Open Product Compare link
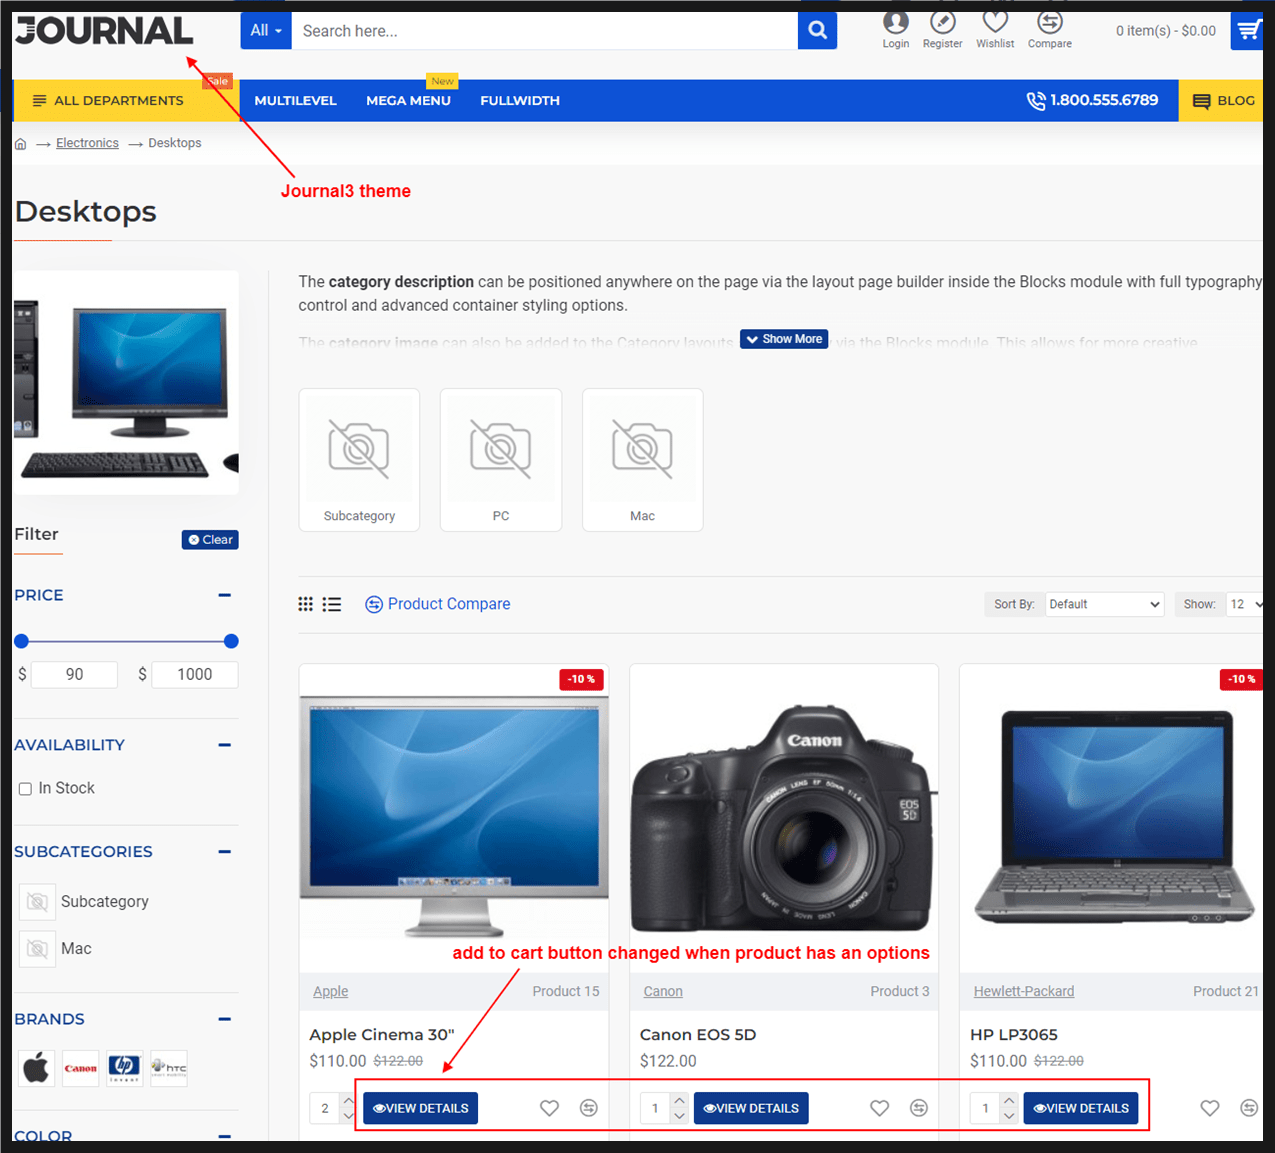This screenshot has height=1153, width=1275. (x=438, y=604)
